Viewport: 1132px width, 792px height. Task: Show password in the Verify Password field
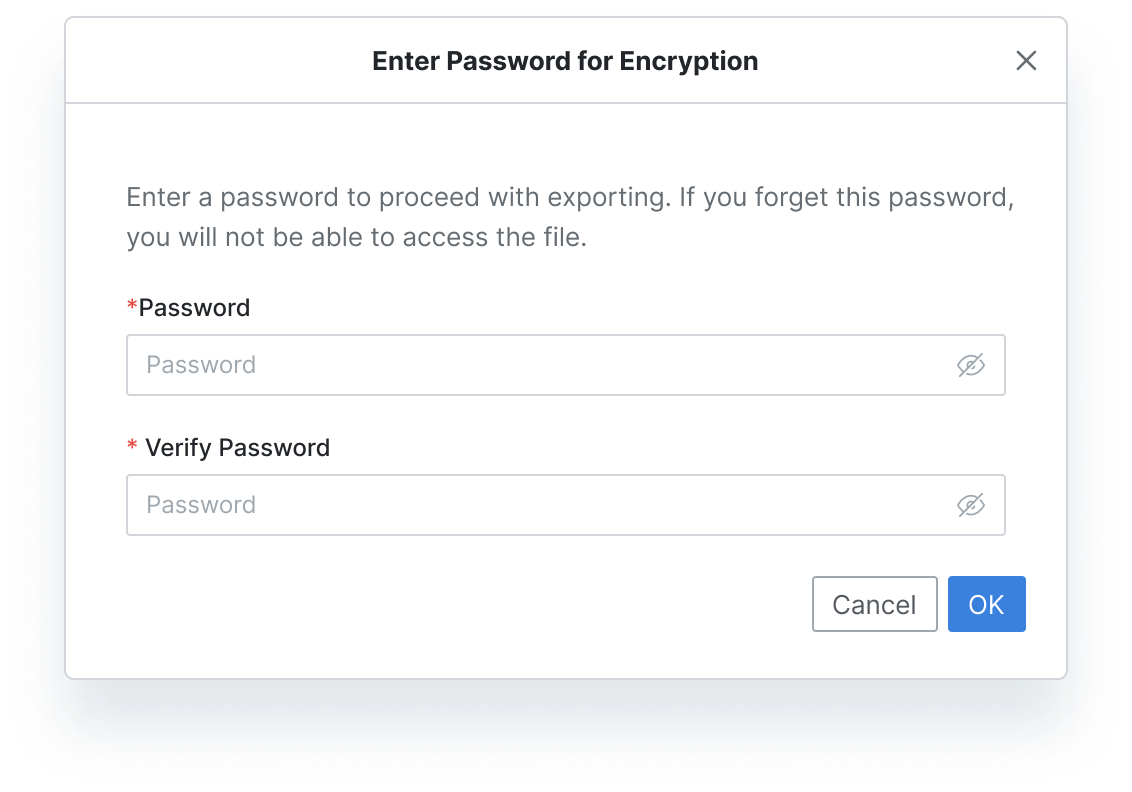point(970,506)
